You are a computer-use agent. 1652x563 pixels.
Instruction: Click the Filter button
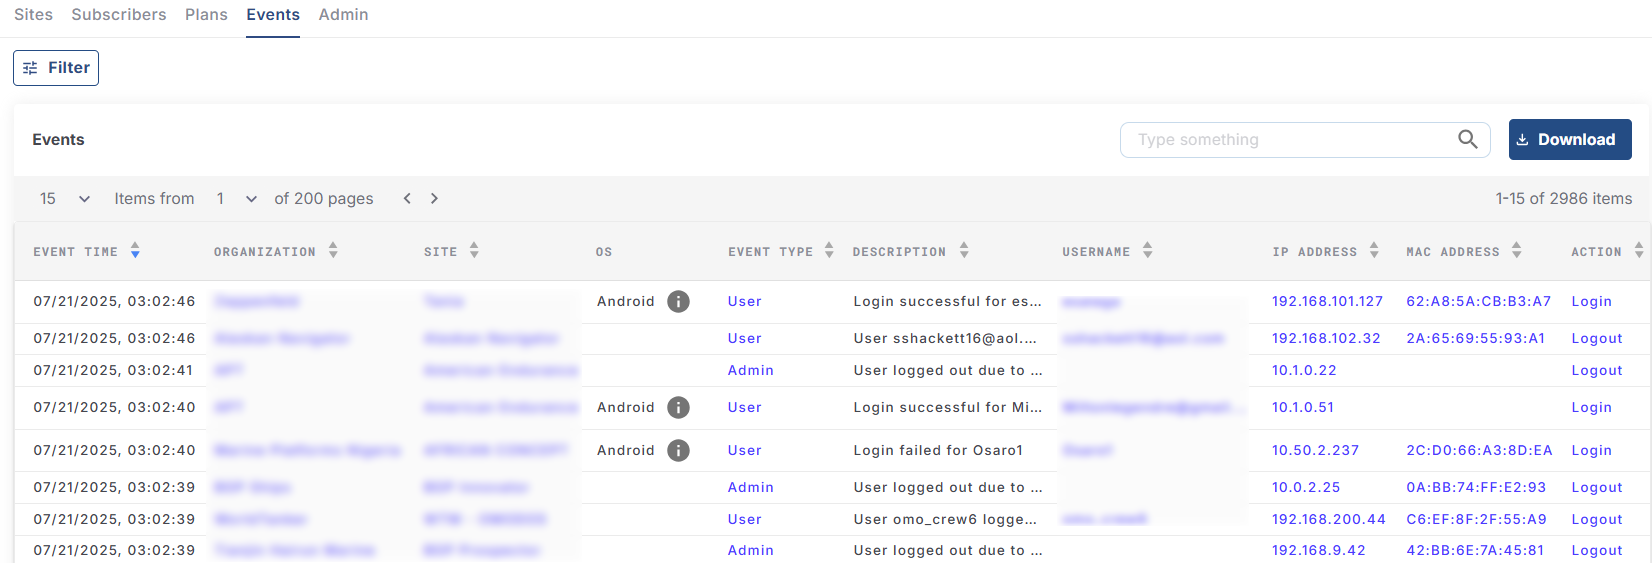click(56, 68)
